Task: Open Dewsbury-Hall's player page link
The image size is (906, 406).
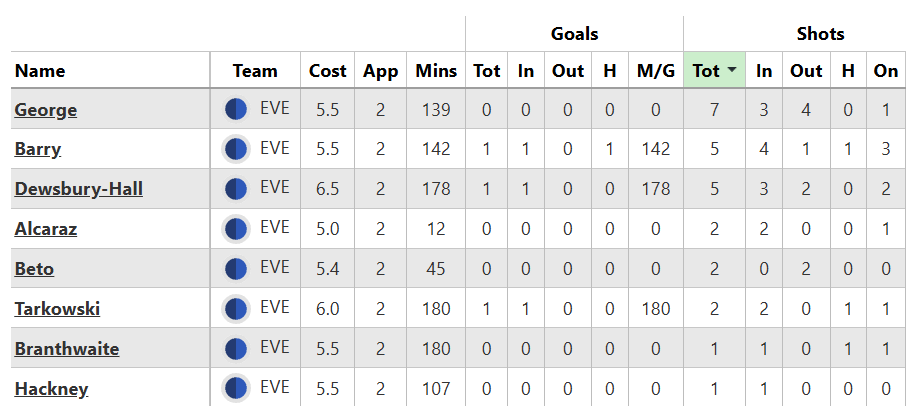Action: (x=79, y=189)
